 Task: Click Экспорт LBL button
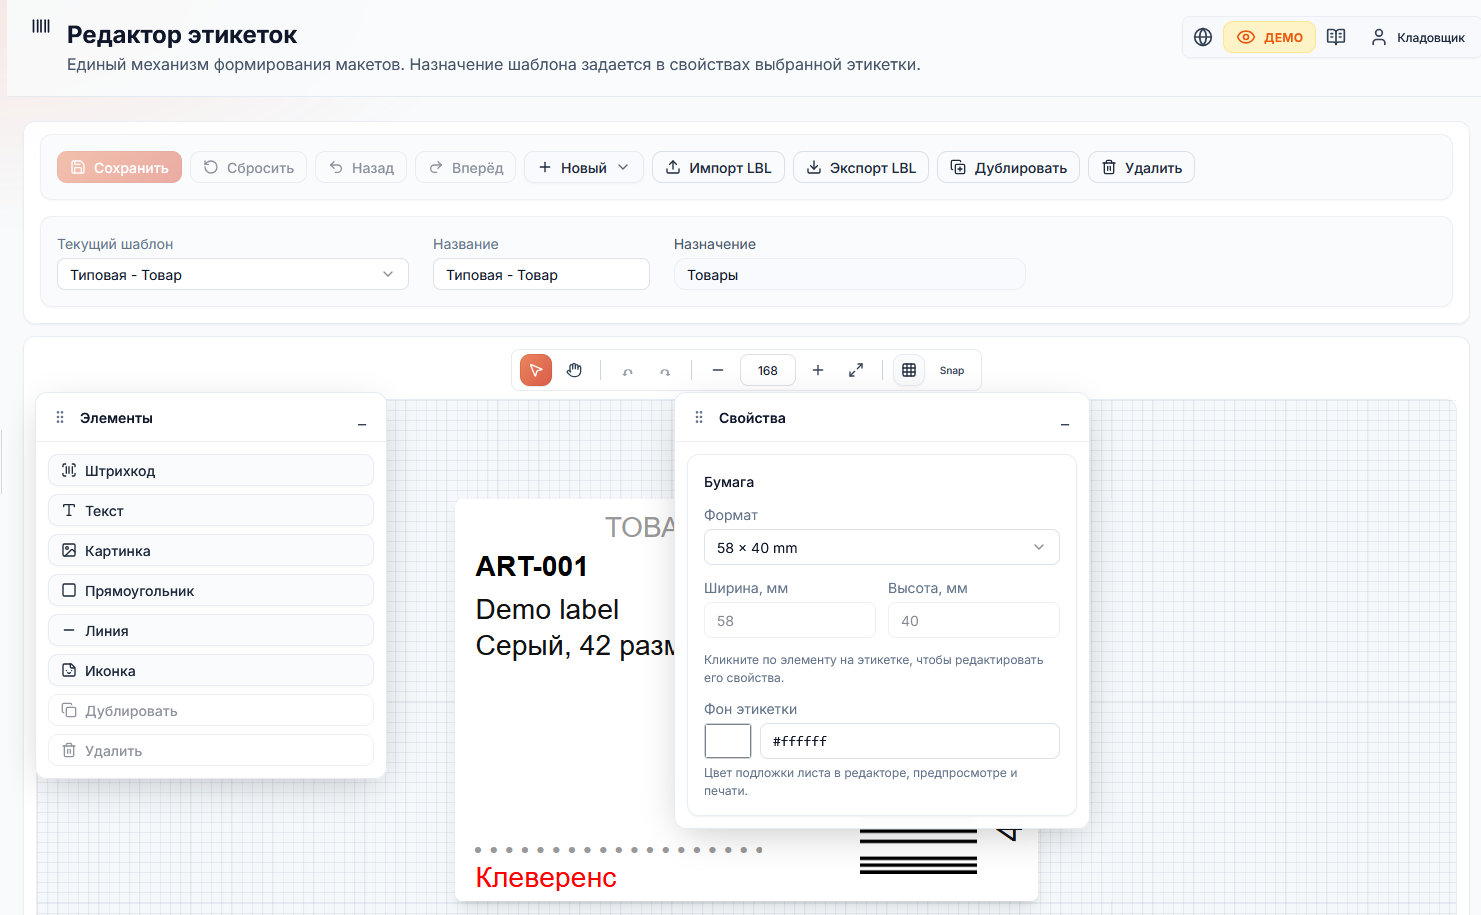[861, 167]
